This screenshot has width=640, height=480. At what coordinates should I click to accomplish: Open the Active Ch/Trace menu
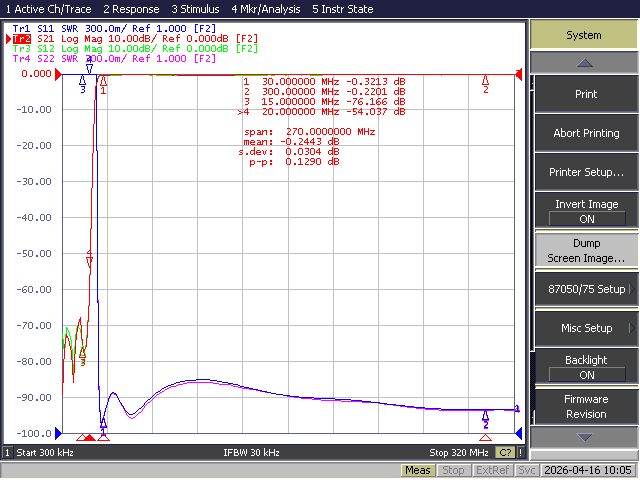pos(49,9)
